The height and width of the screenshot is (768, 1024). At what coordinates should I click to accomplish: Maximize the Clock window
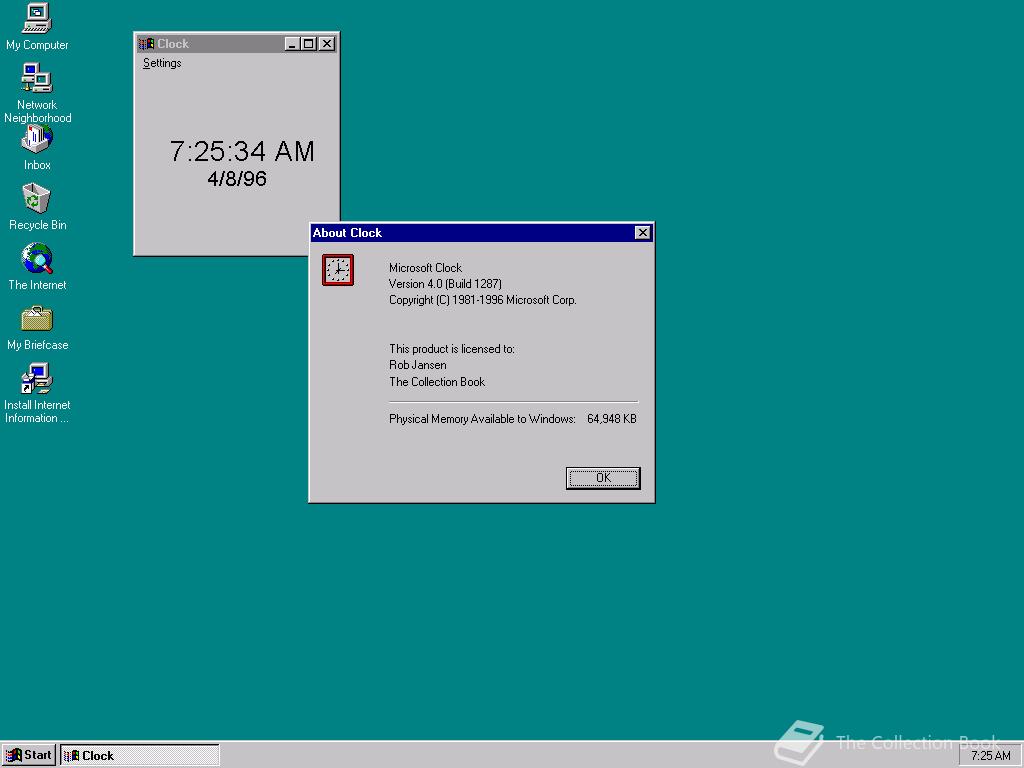[308, 44]
